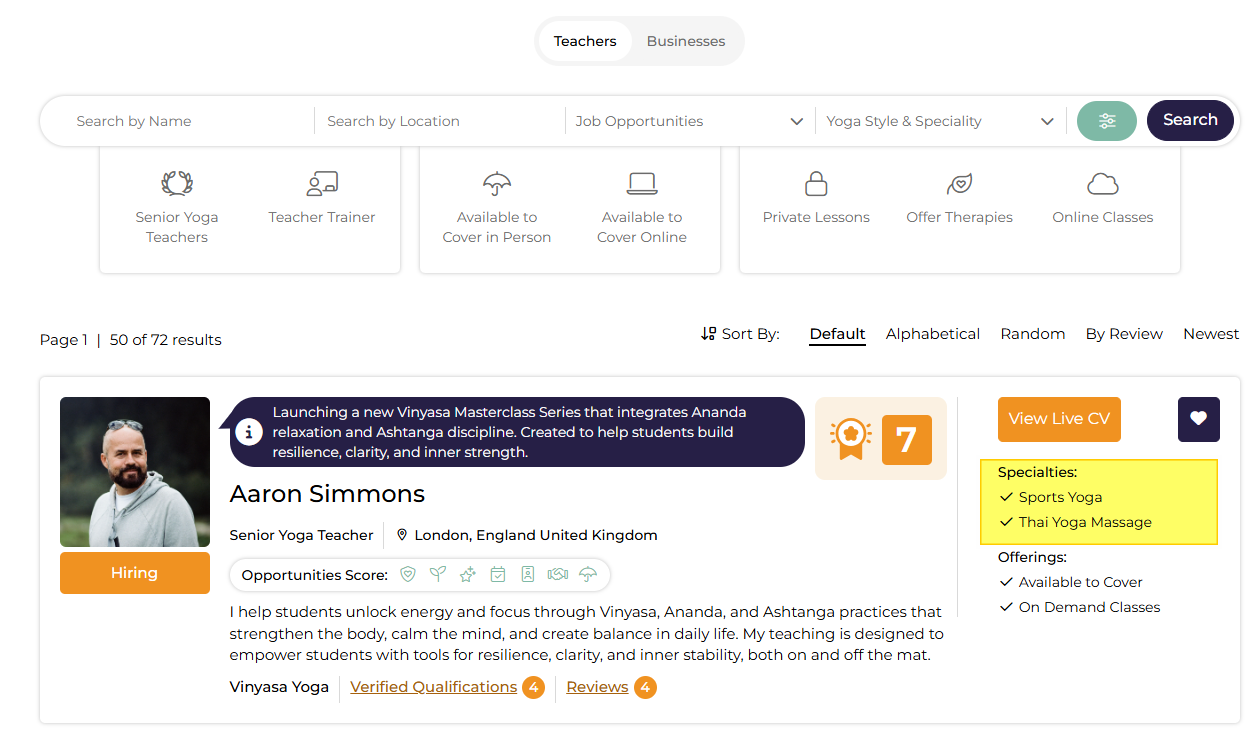Click the location pin icon before London
This screenshot has width=1258, height=737.
[402, 535]
